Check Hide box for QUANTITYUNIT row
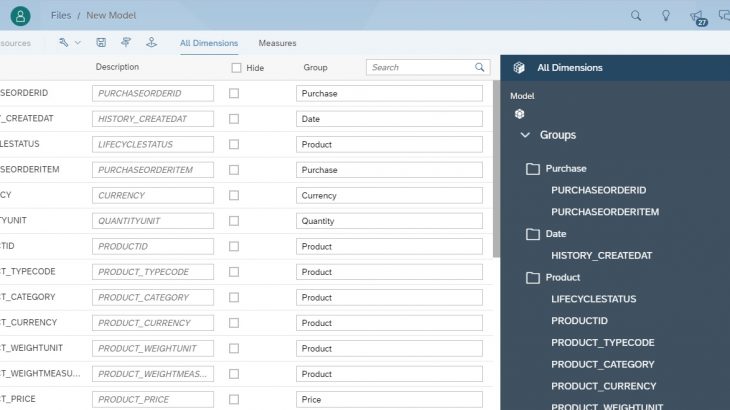This screenshot has width=730, height=410. click(x=234, y=221)
